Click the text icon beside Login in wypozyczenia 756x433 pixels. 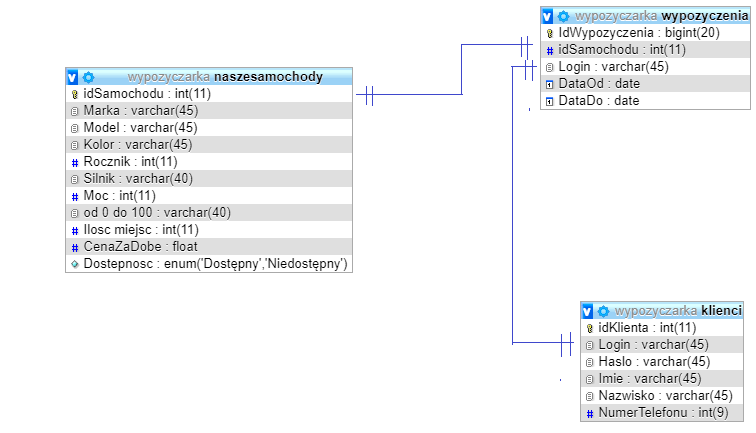(549, 68)
